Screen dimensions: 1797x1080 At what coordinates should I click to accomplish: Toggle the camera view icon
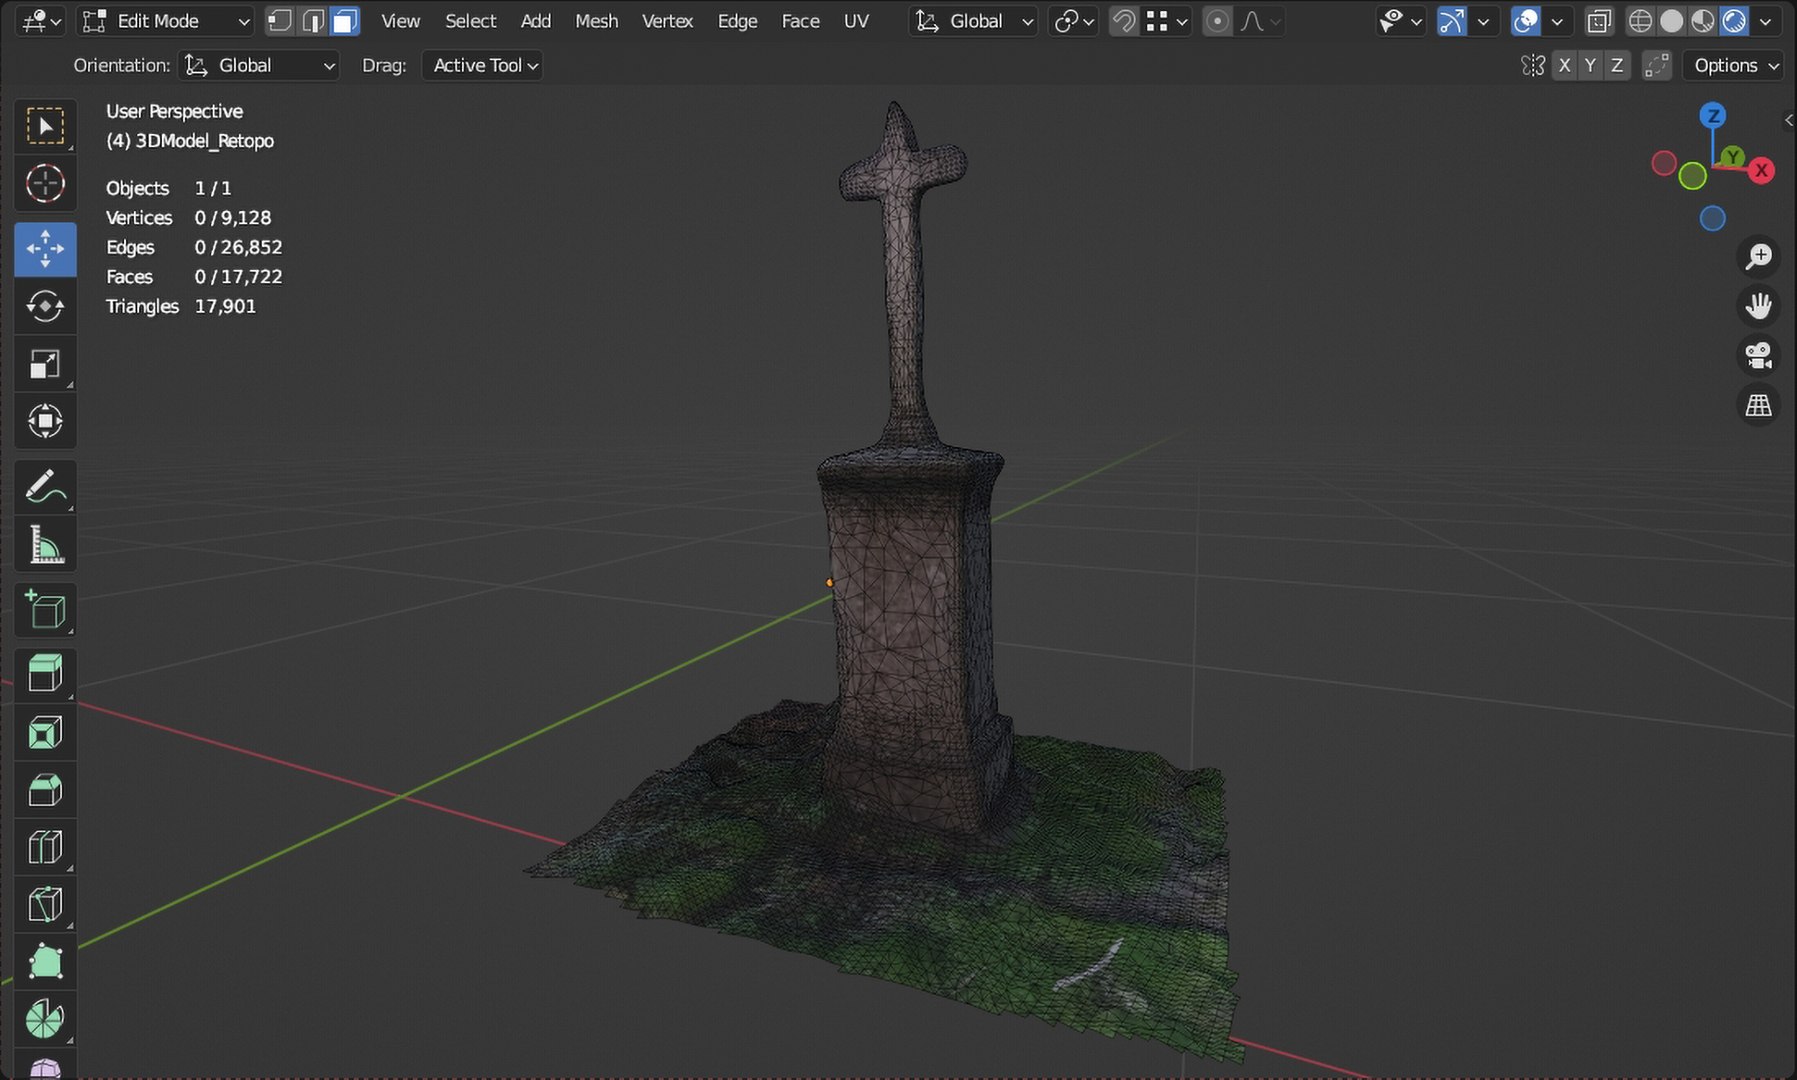tap(1758, 355)
